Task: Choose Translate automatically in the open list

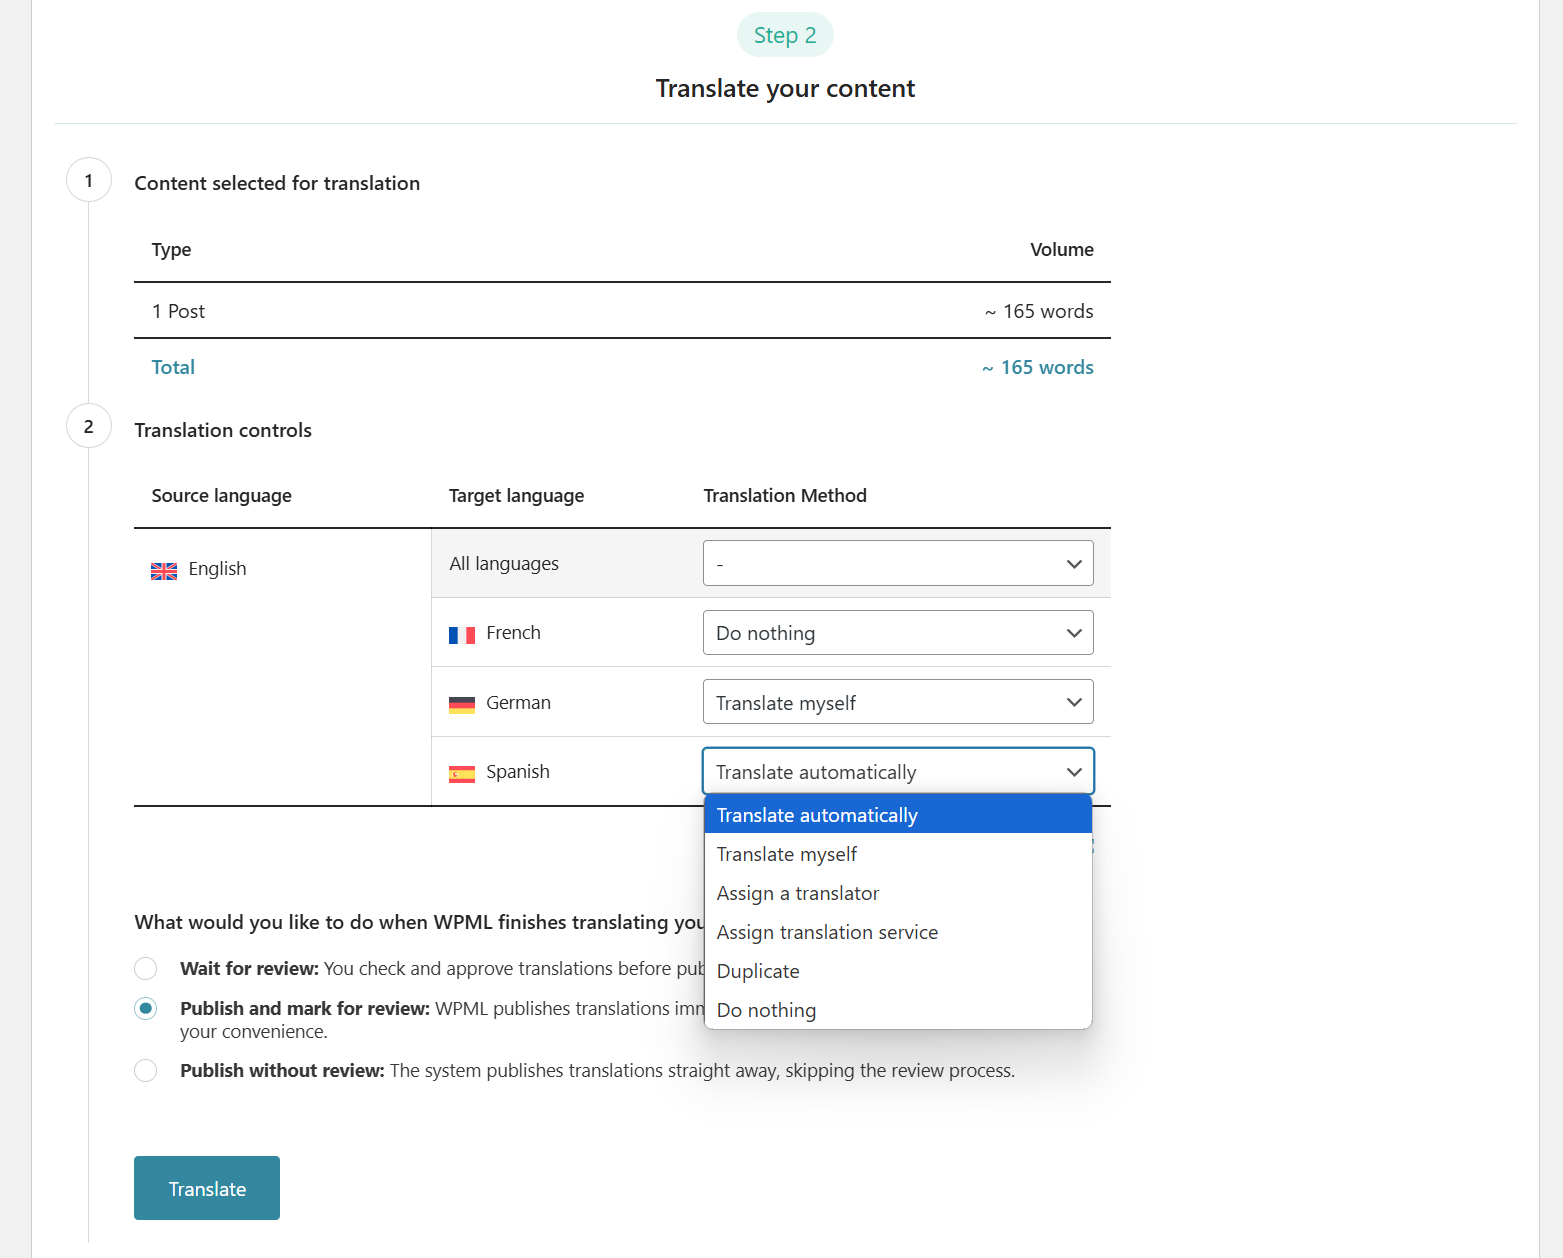Action: [x=898, y=815]
